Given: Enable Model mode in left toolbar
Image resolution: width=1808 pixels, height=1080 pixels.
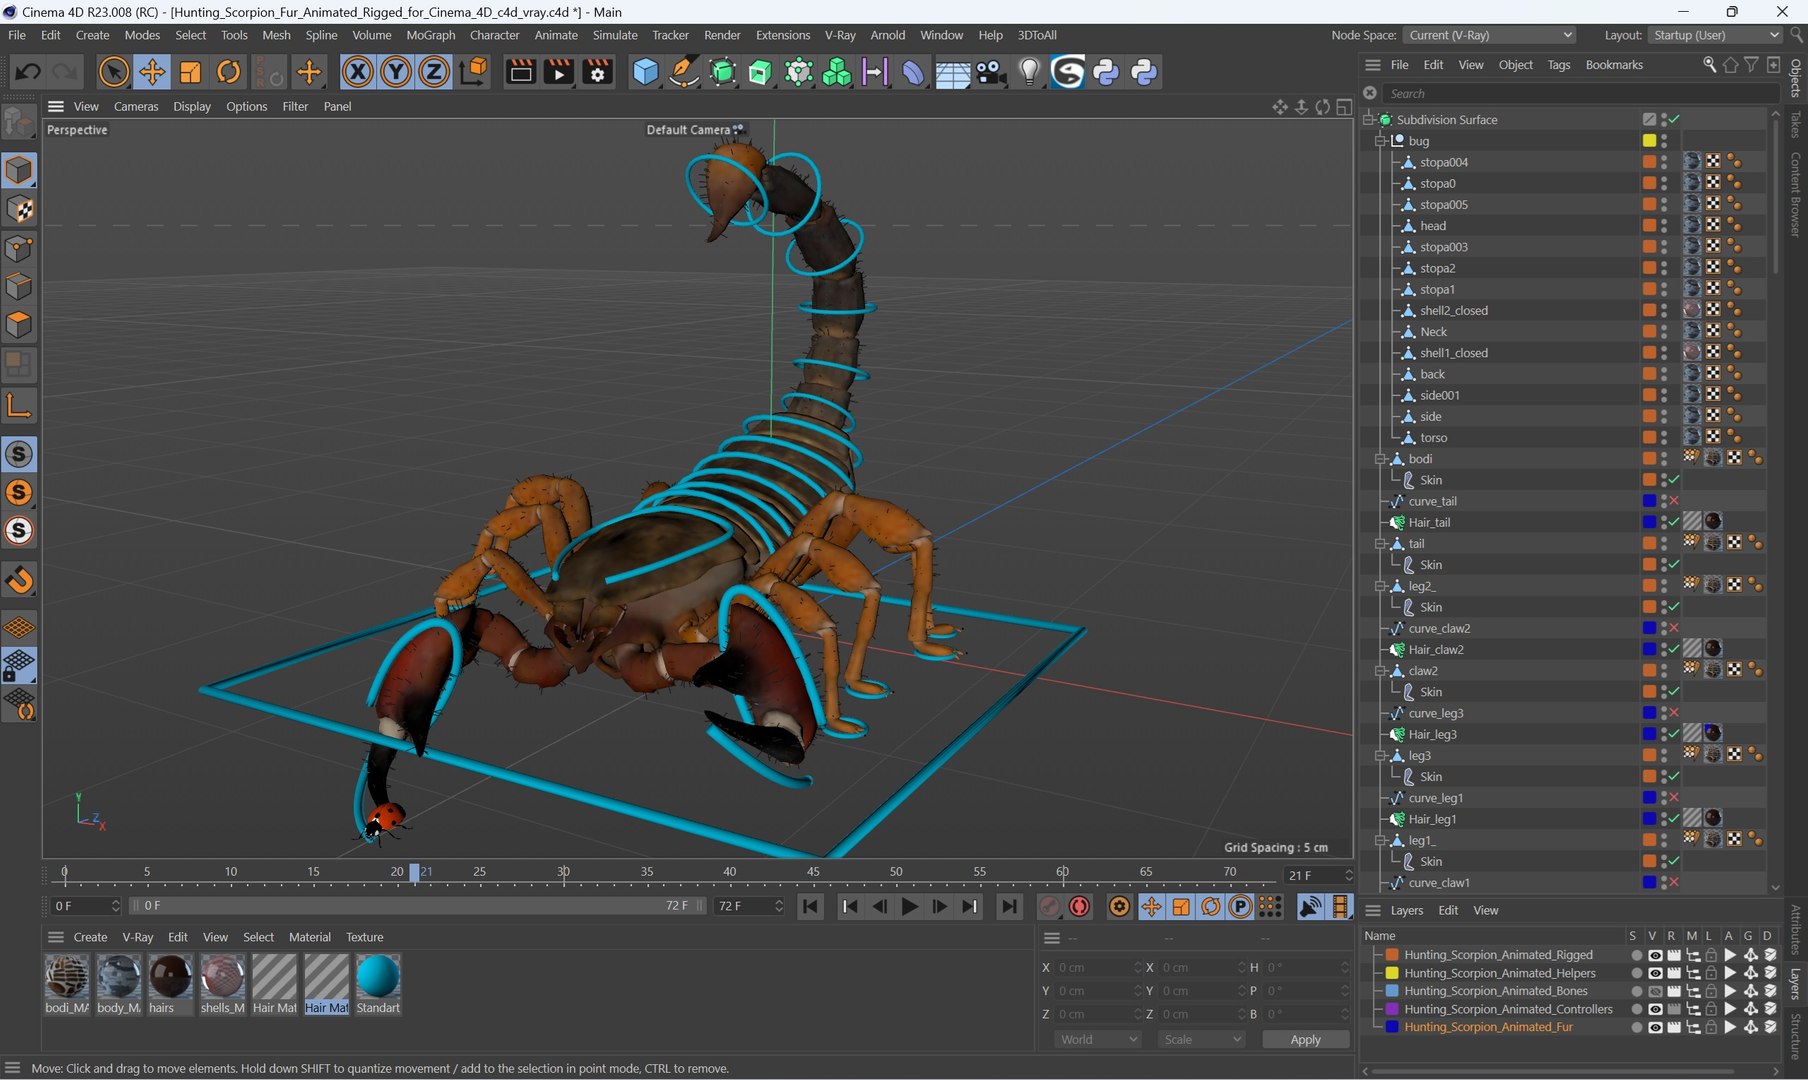Looking at the screenshot, I should coord(19,170).
